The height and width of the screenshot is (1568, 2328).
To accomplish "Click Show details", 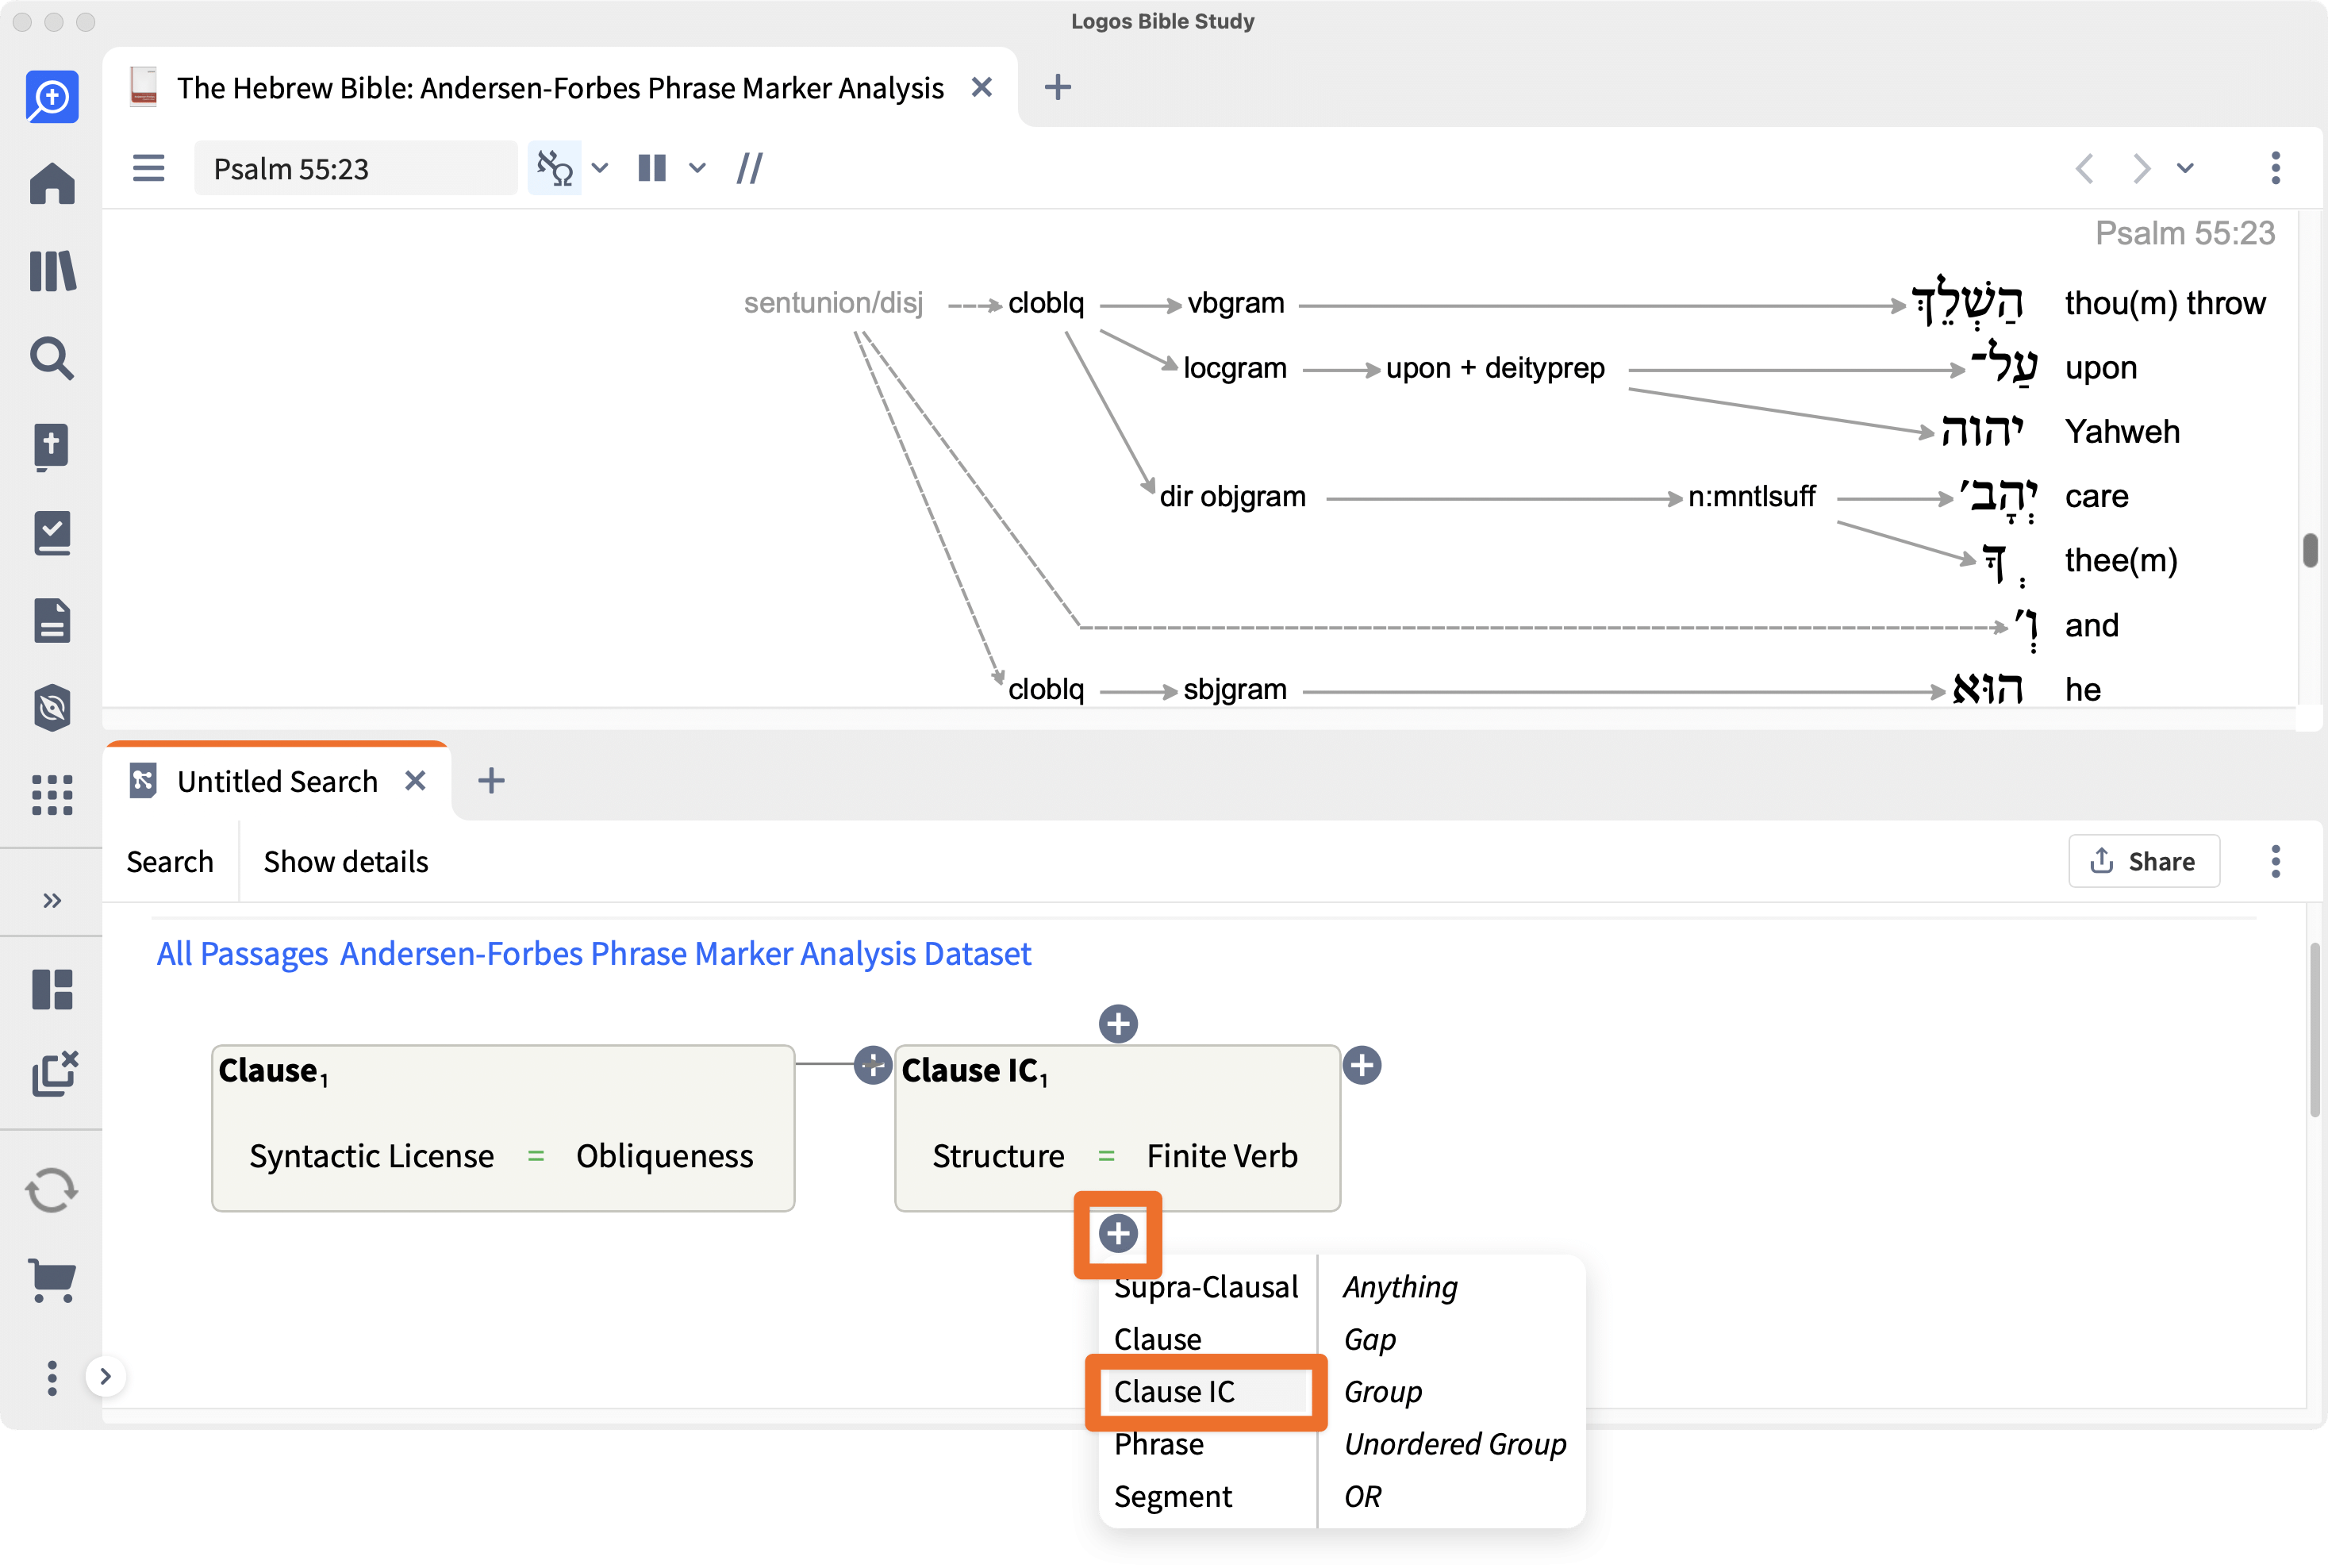I will [x=346, y=862].
